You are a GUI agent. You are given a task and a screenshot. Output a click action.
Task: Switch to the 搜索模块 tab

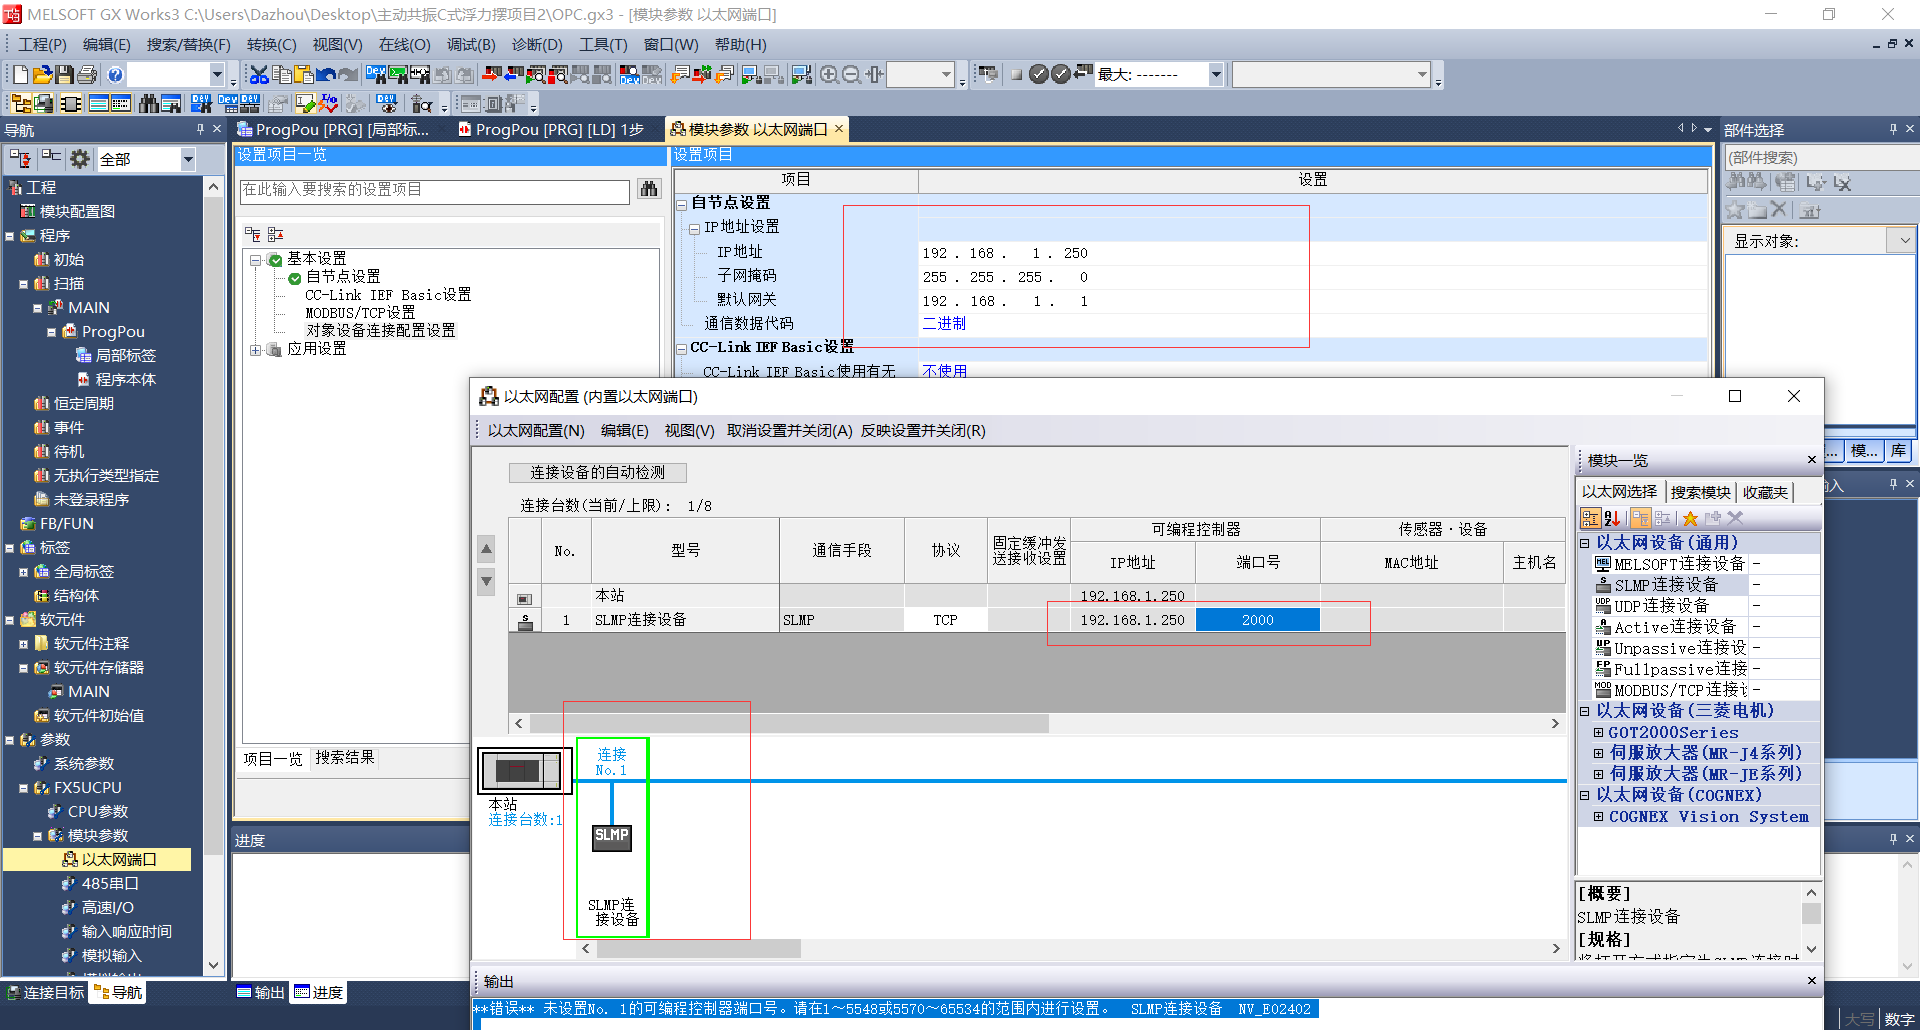[1701, 491]
